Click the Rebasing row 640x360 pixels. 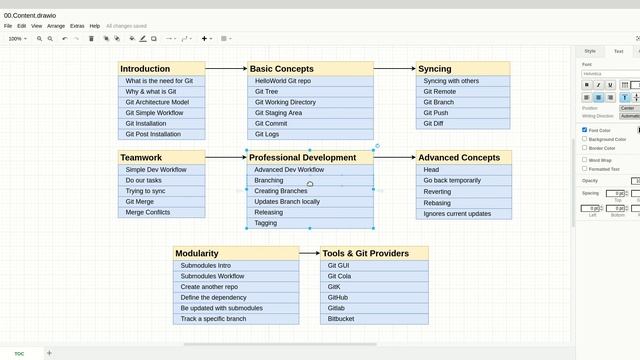tap(464, 203)
